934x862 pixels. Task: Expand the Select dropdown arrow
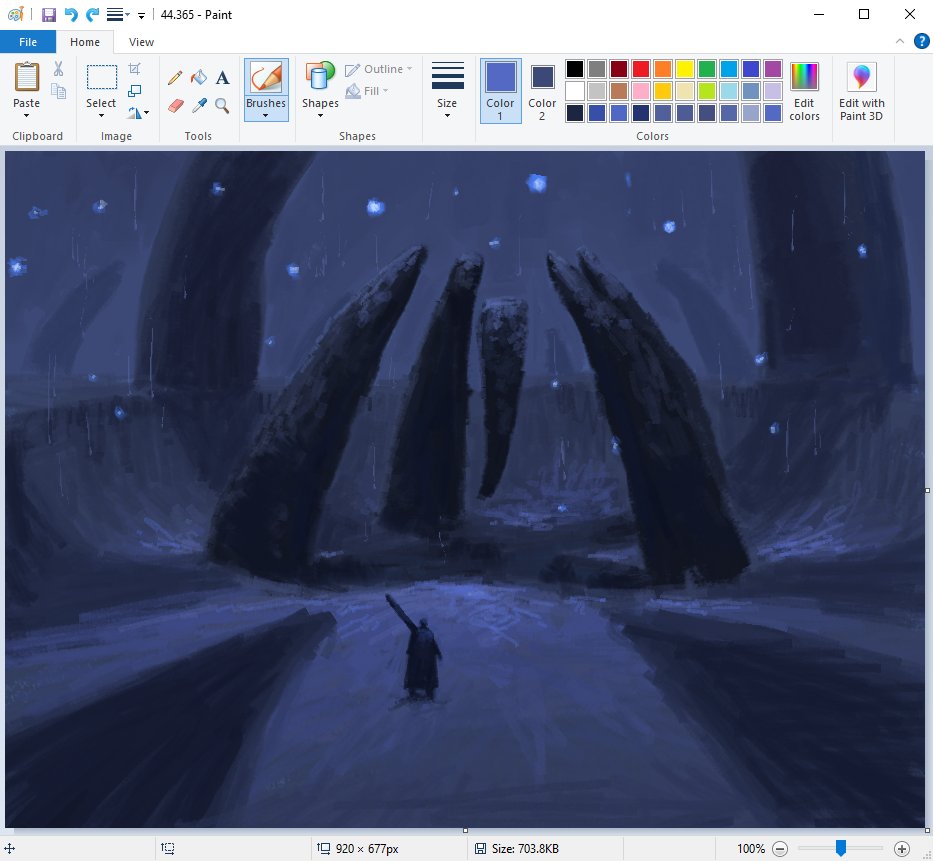(101, 116)
